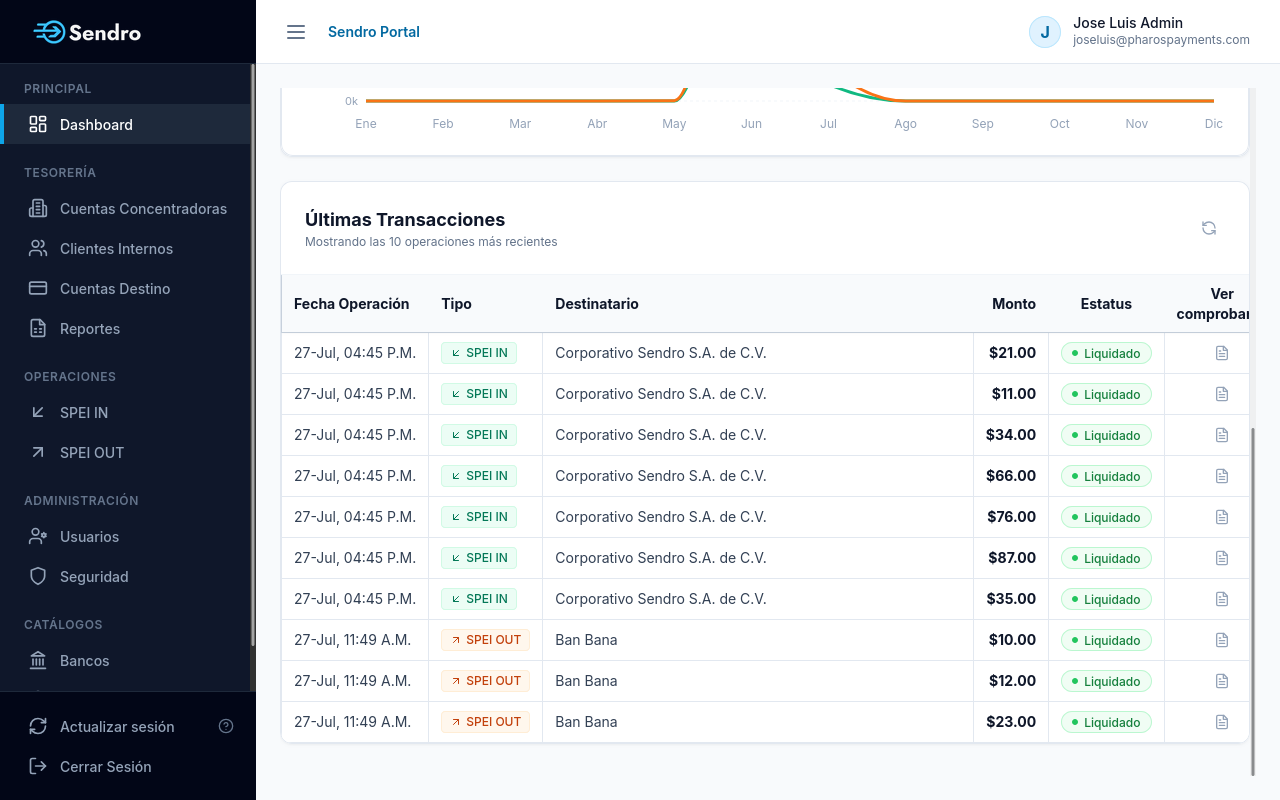Image resolution: width=1280 pixels, height=800 pixels.
Task: Navigate to Cuentas Destino
Action: click(x=125, y=288)
